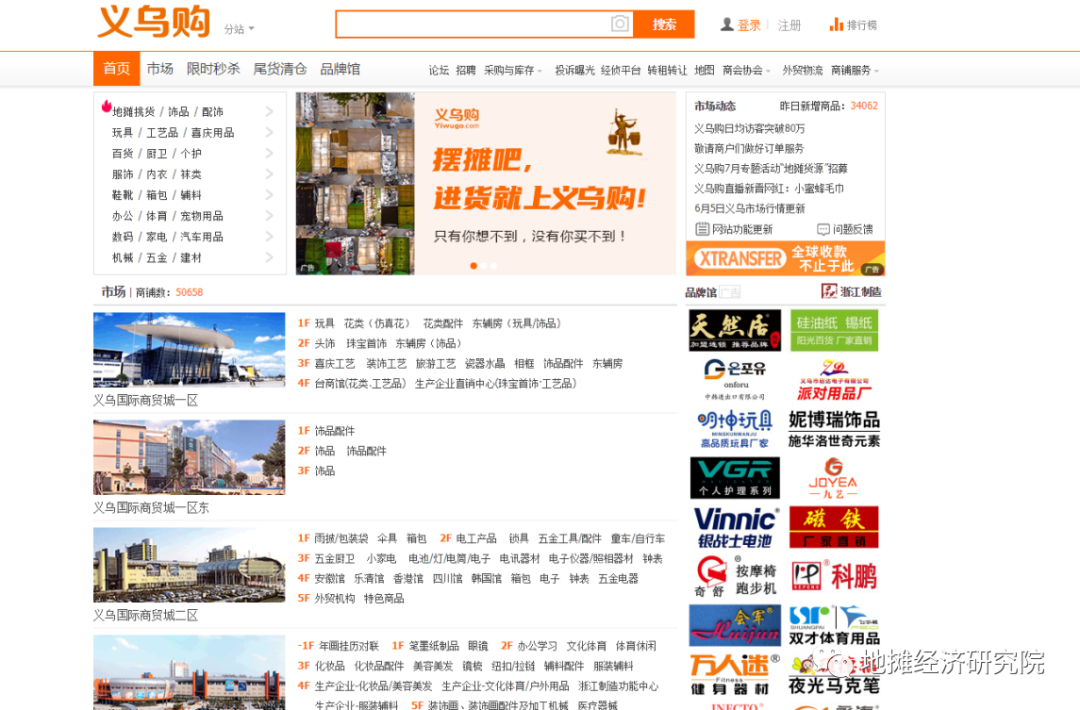Click the 义乌购 site logo
This screenshot has height=710, width=1080.
tap(153, 21)
